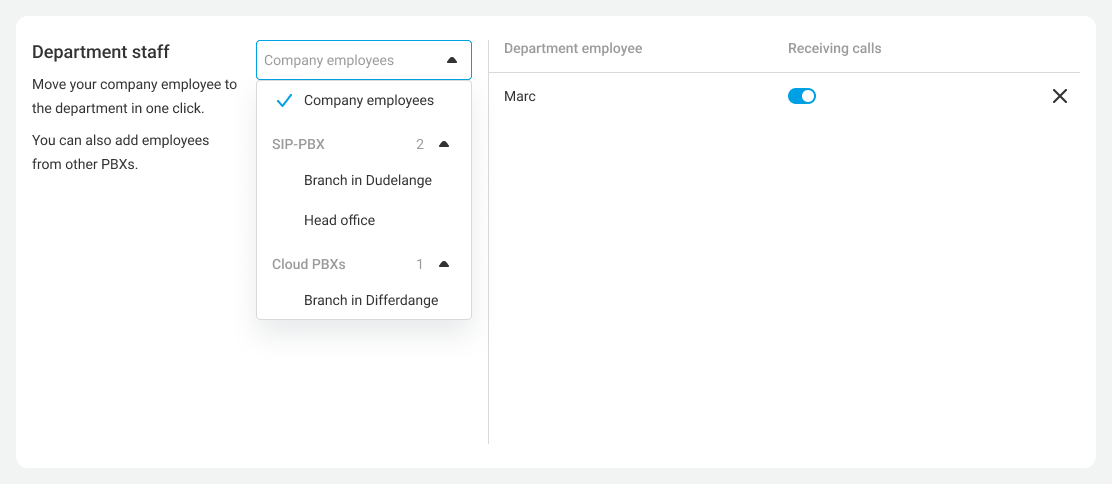The image size is (1112, 484).
Task: Click the Cloud PBXs group label
Action: (x=308, y=264)
